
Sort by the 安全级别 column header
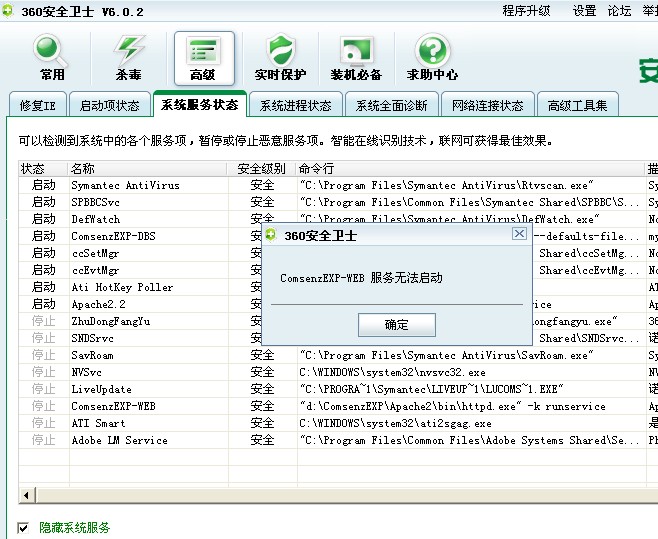[261, 168]
